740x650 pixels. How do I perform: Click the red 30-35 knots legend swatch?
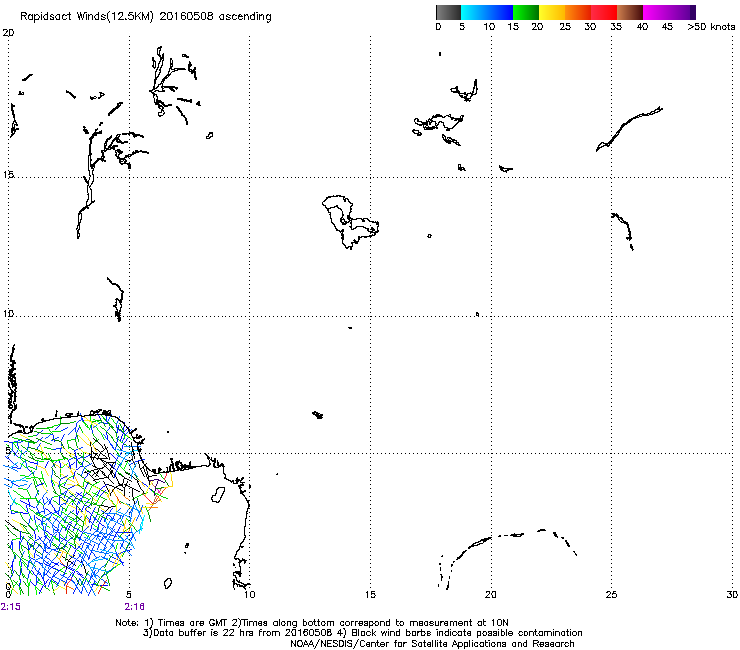(x=604, y=12)
